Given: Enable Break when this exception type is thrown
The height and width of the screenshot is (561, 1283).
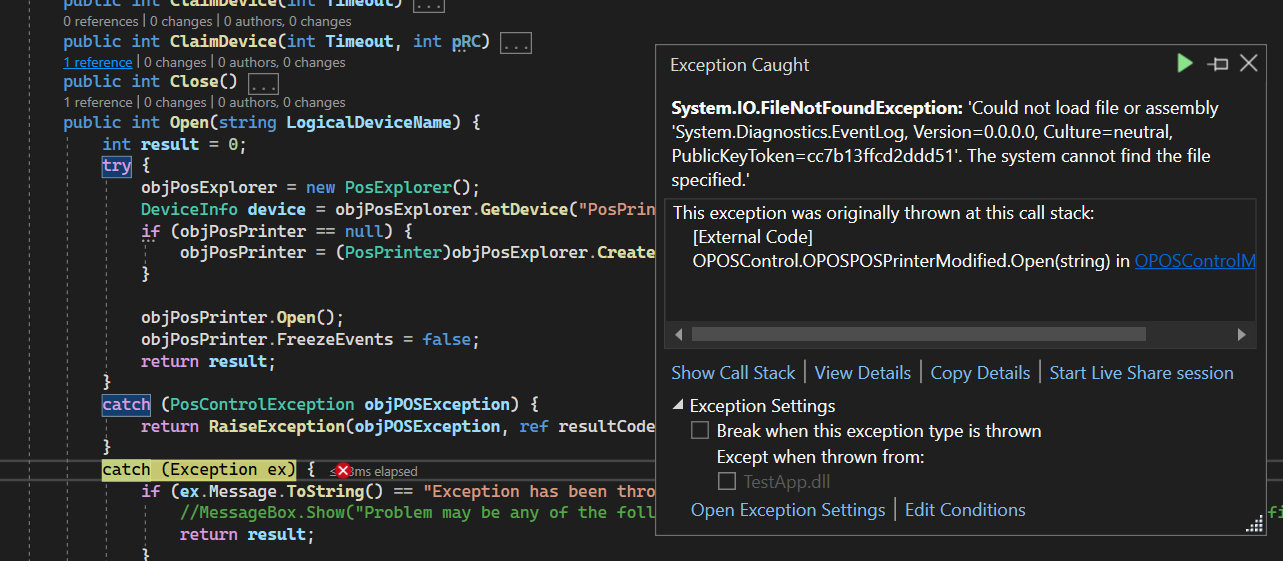Looking at the screenshot, I should pyautogui.click(x=700, y=431).
